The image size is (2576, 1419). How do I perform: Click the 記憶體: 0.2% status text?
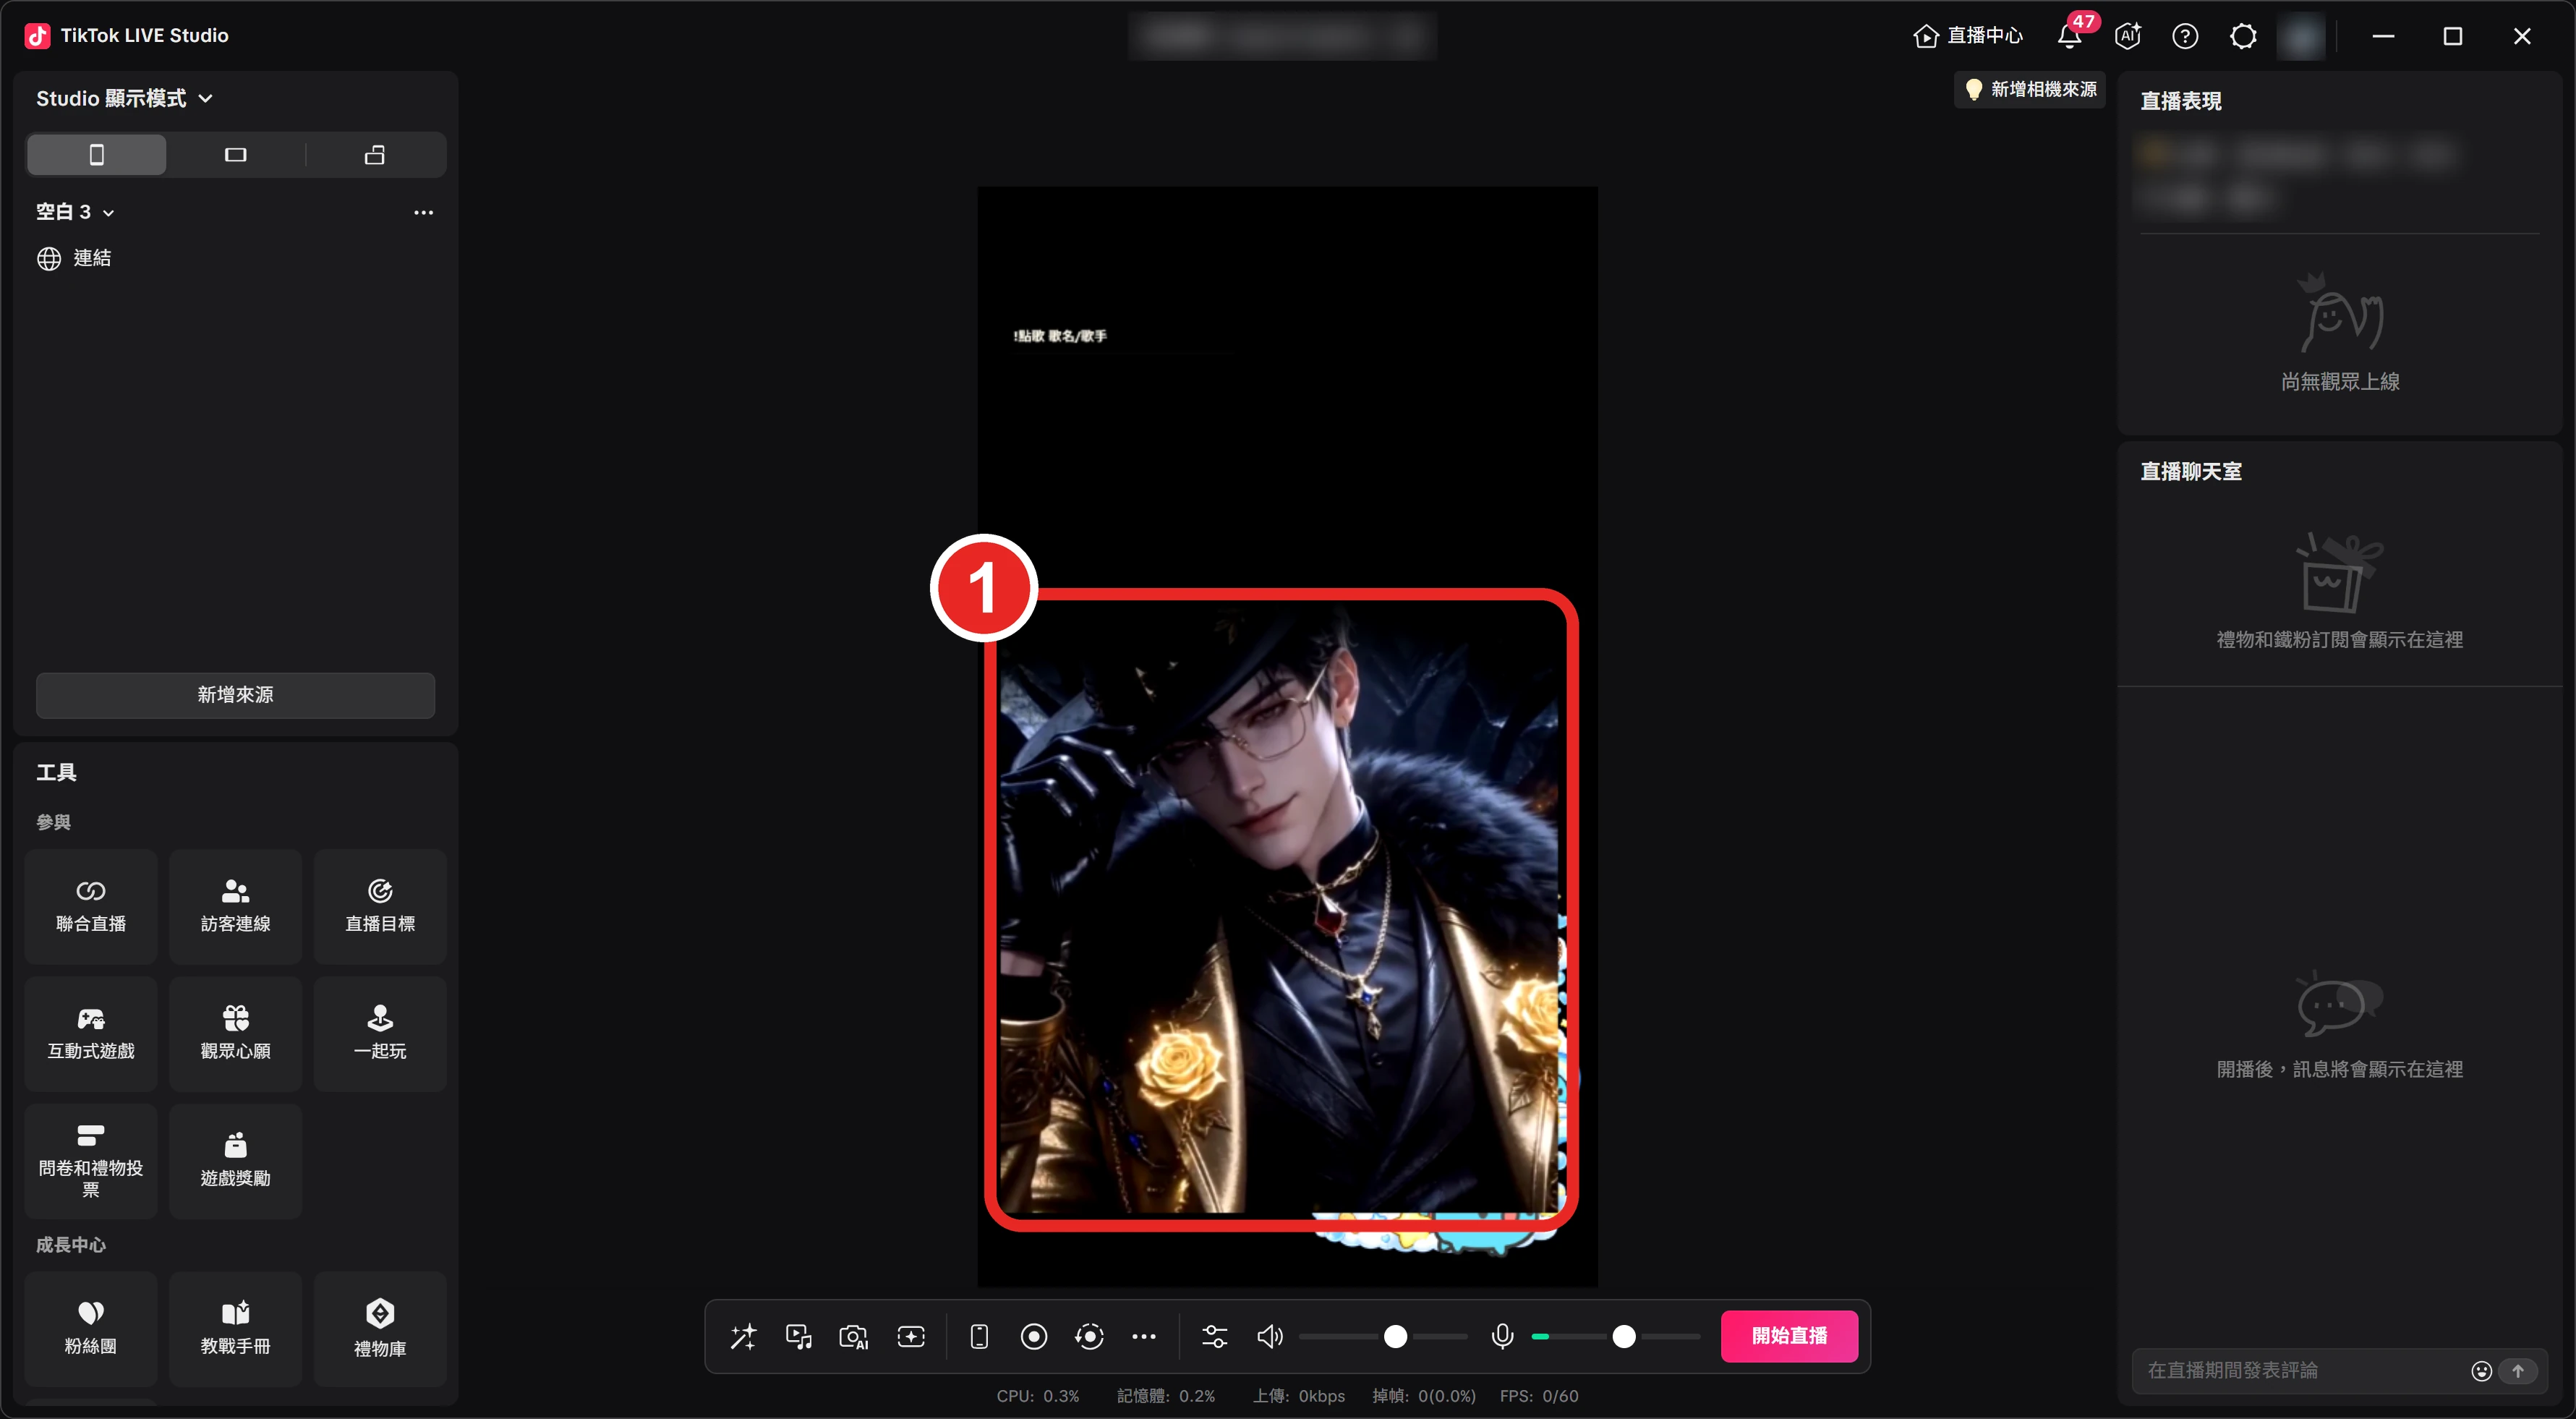1166,1396
